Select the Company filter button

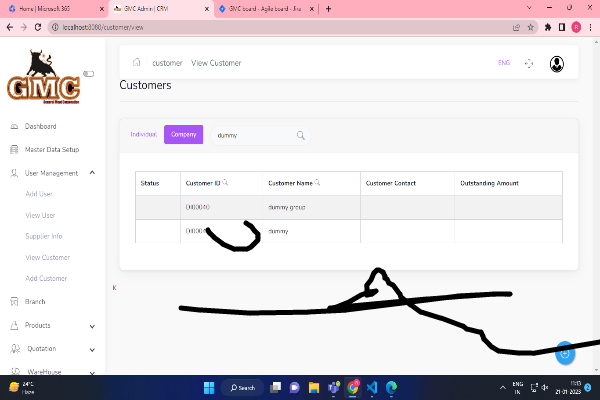(x=183, y=134)
